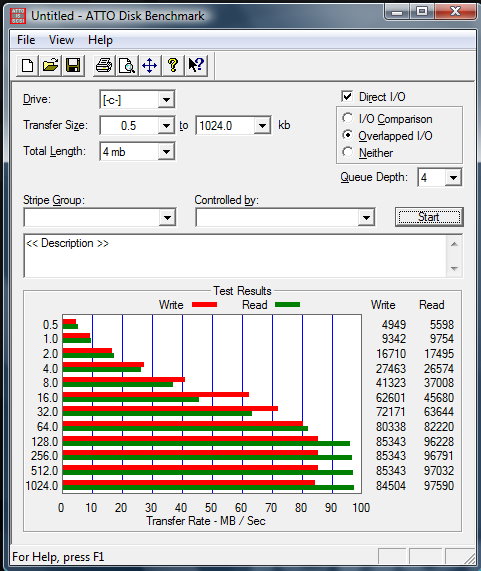
Task: Open Print Preview from the toolbar
Action: (x=127, y=66)
